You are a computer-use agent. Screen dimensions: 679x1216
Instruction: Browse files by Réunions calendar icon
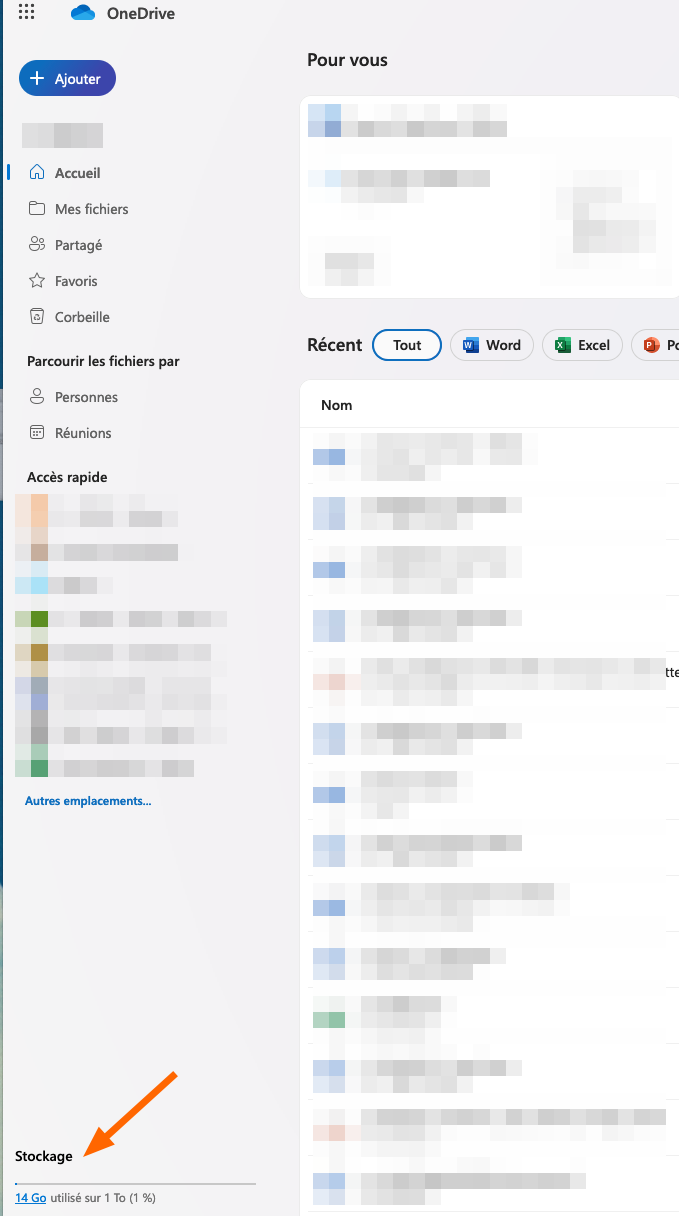(37, 433)
